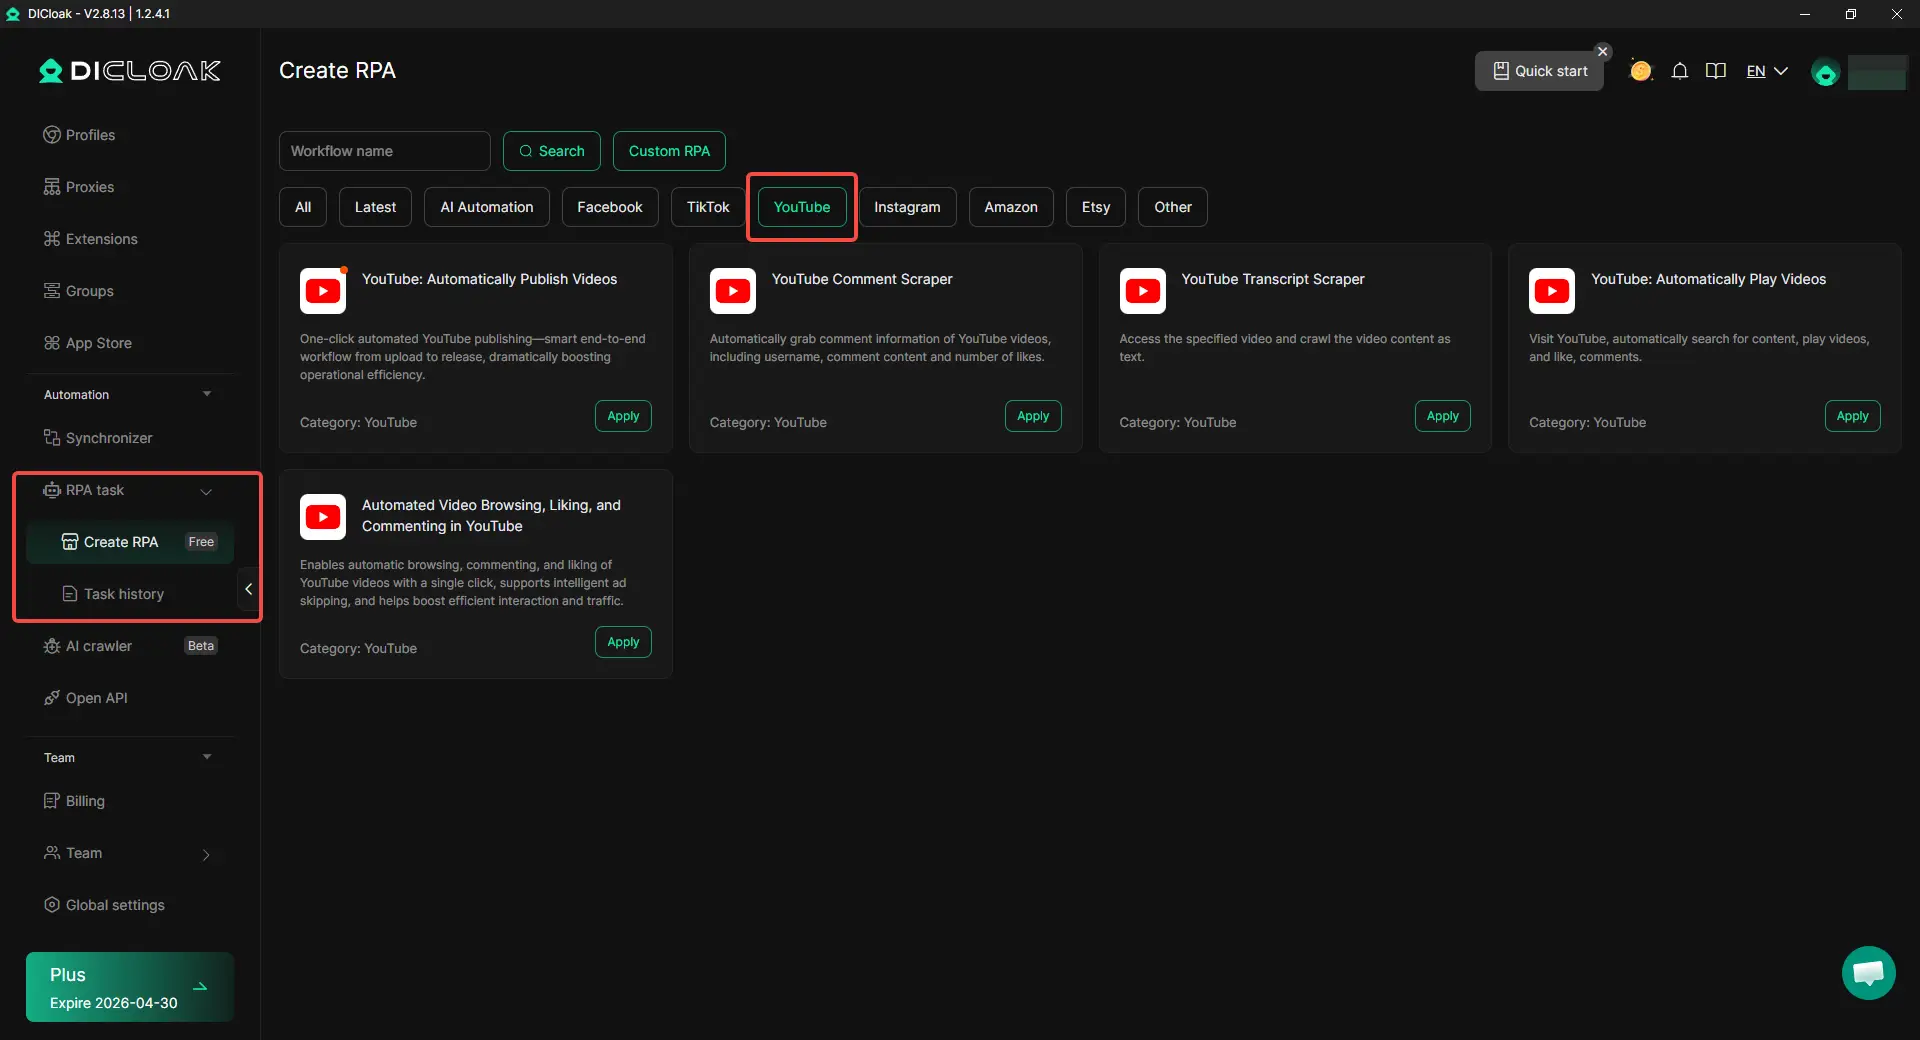Focus the Workflow name search field
Image resolution: width=1920 pixels, height=1040 pixels.
click(384, 151)
